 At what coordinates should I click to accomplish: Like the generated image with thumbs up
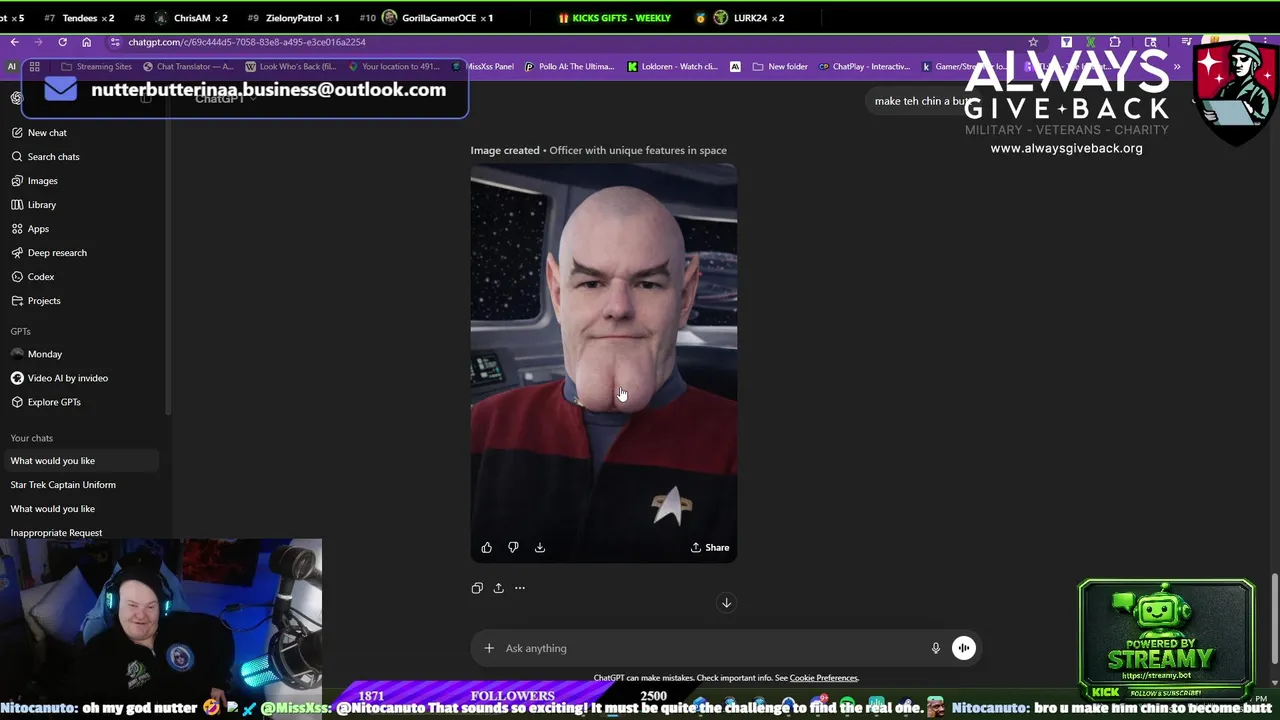click(487, 548)
